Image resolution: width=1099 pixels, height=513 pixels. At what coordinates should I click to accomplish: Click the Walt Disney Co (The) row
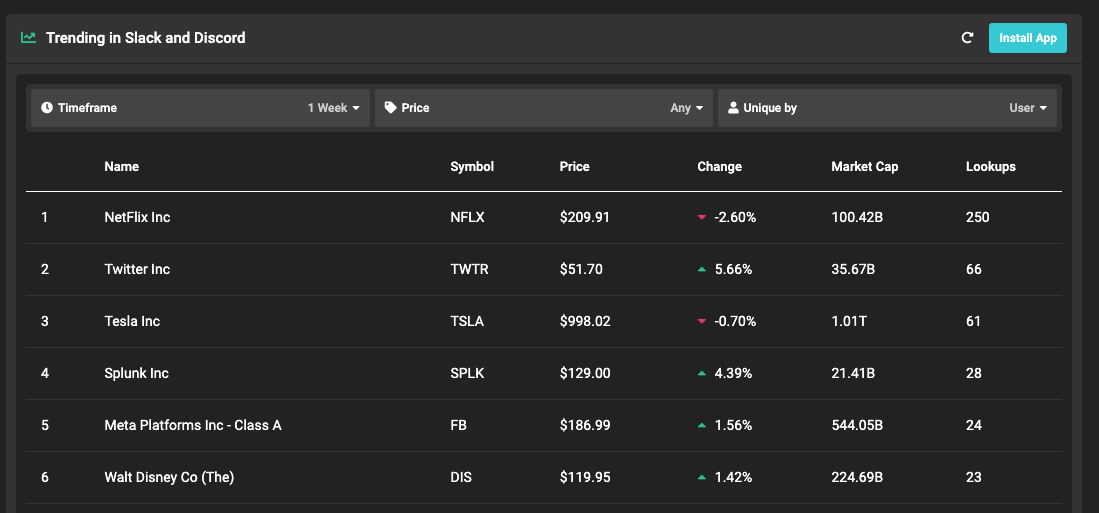tap(169, 478)
